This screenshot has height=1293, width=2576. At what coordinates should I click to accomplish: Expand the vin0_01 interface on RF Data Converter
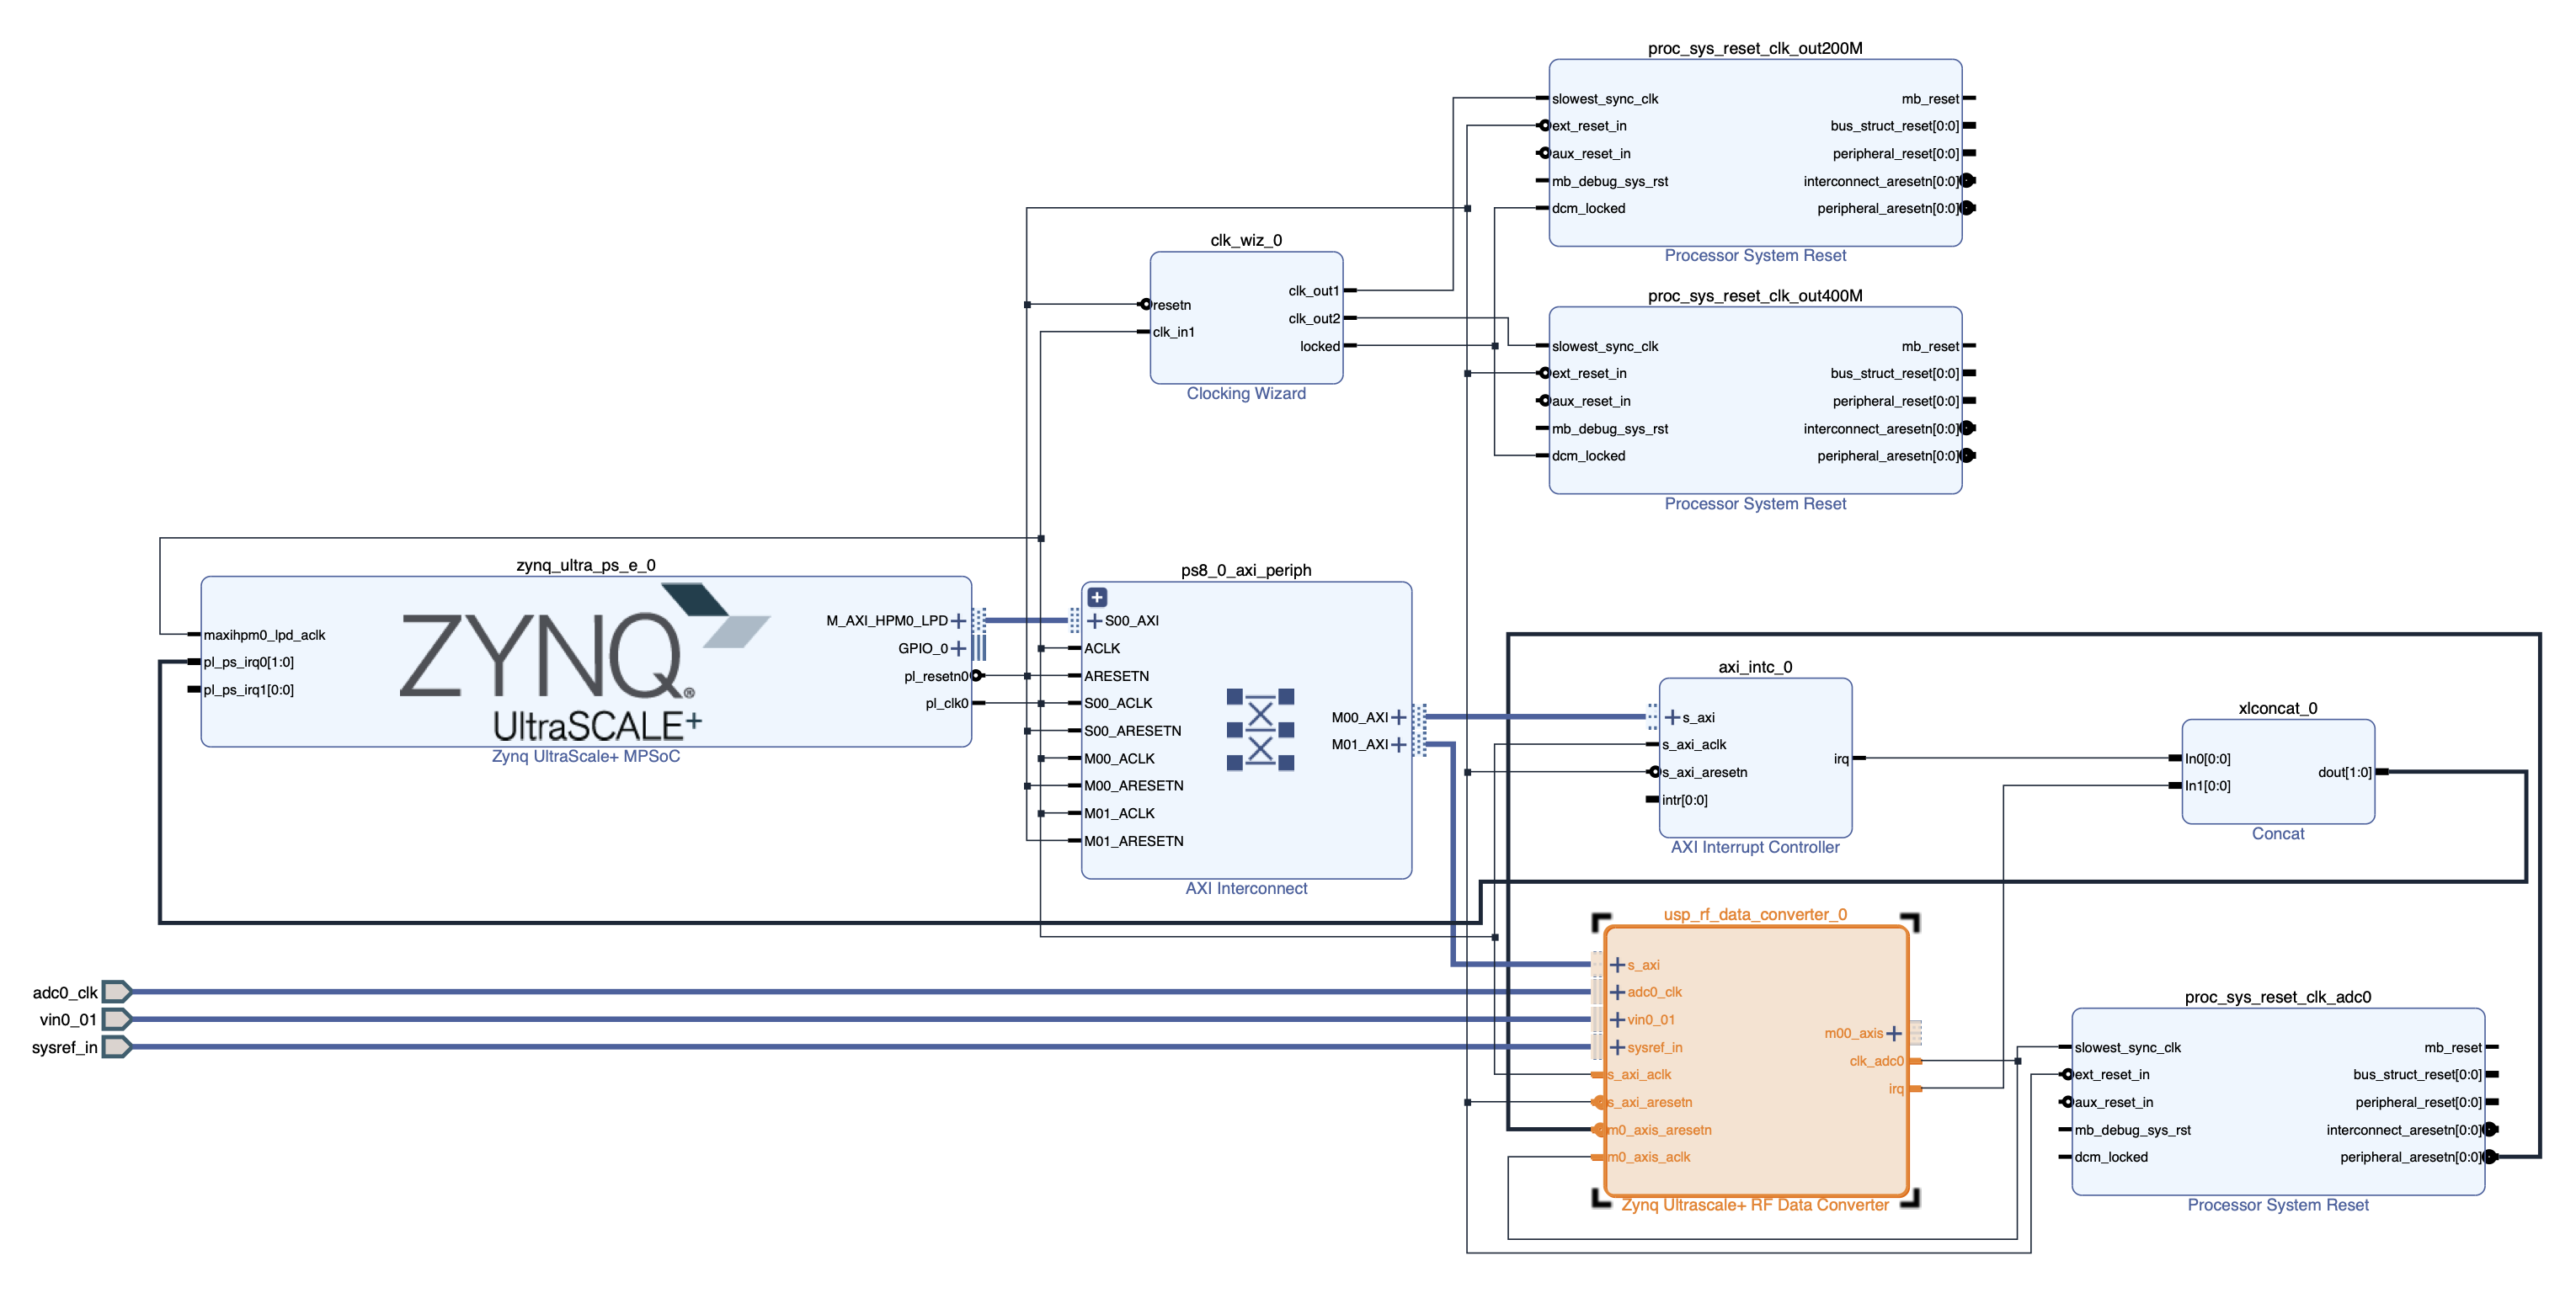point(1617,1020)
